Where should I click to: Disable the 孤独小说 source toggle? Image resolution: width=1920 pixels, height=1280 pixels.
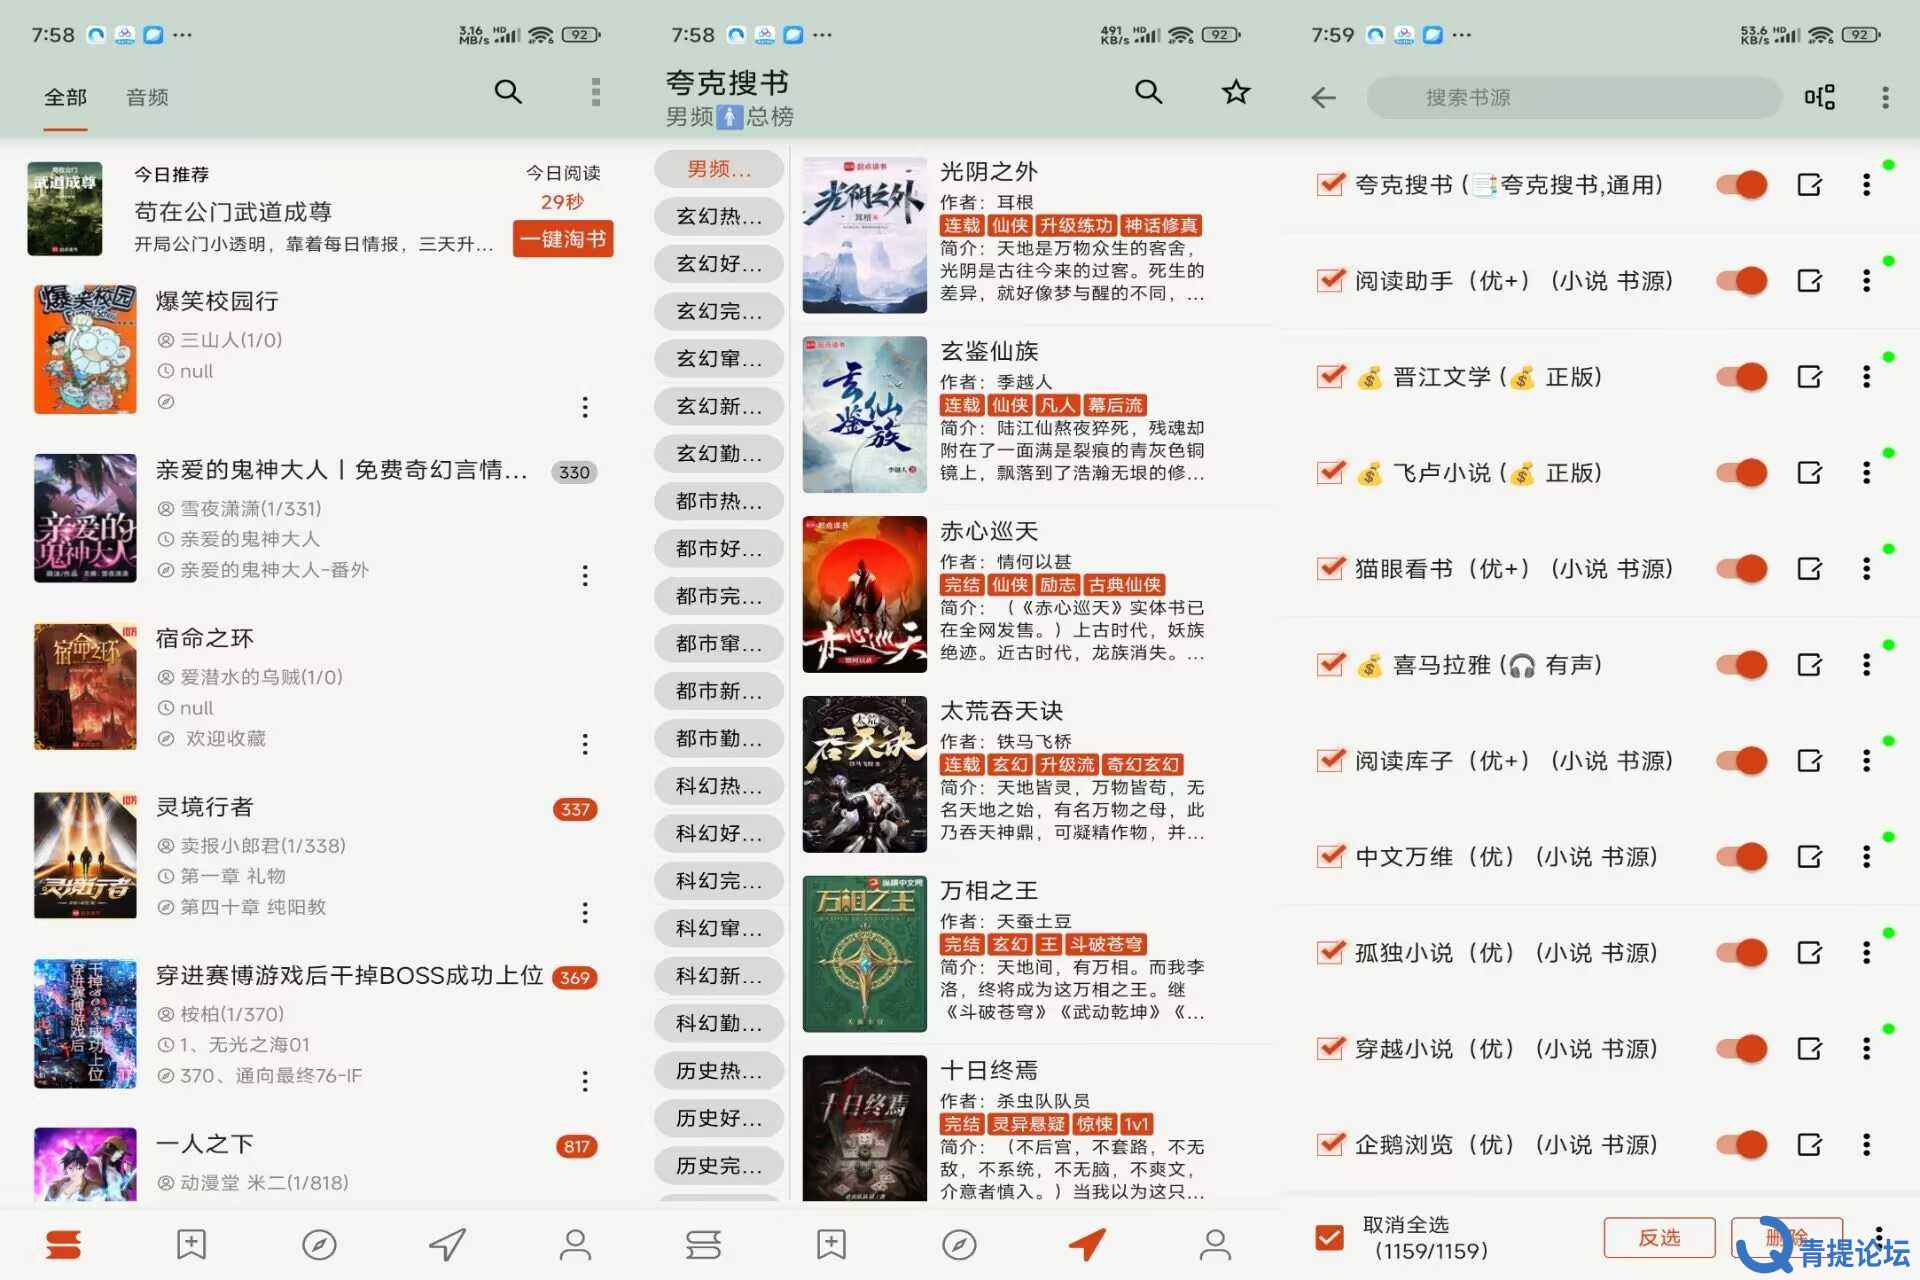pyautogui.click(x=1742, y=953)
